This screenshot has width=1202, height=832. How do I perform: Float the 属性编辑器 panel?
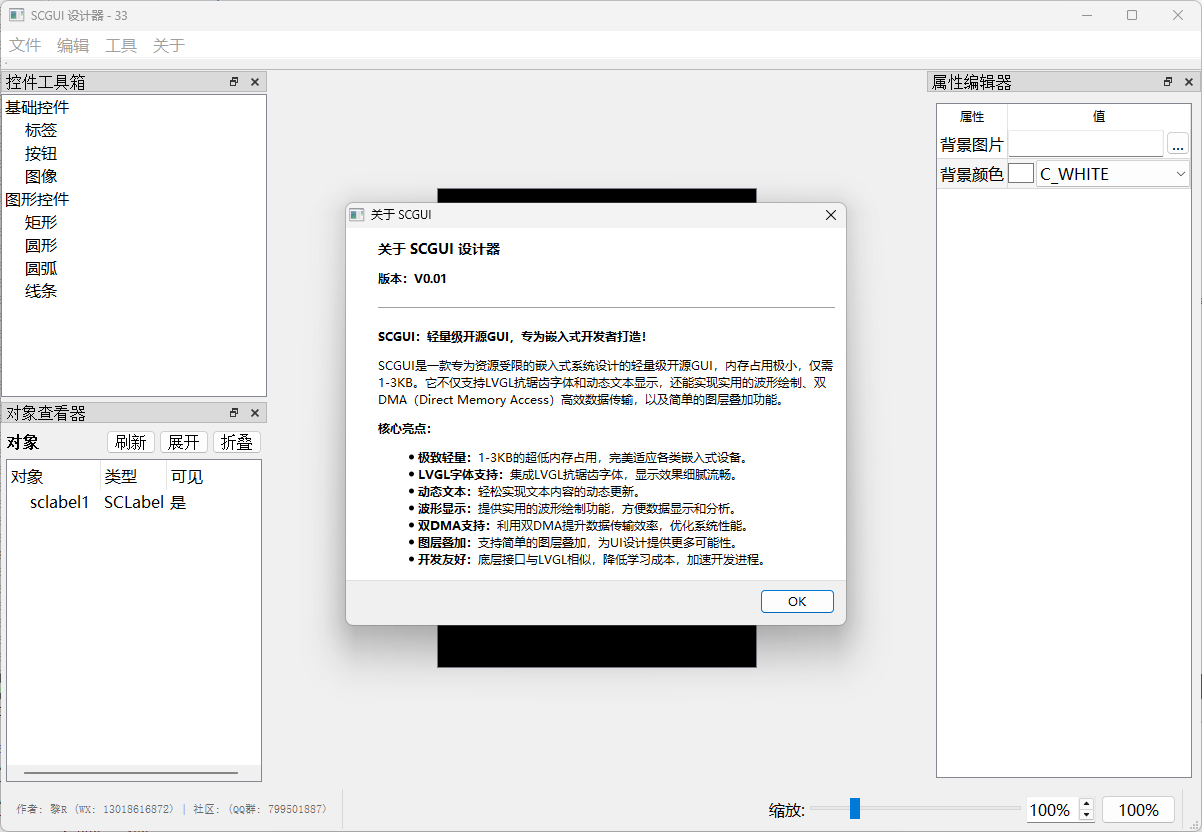pos(1168,82)
